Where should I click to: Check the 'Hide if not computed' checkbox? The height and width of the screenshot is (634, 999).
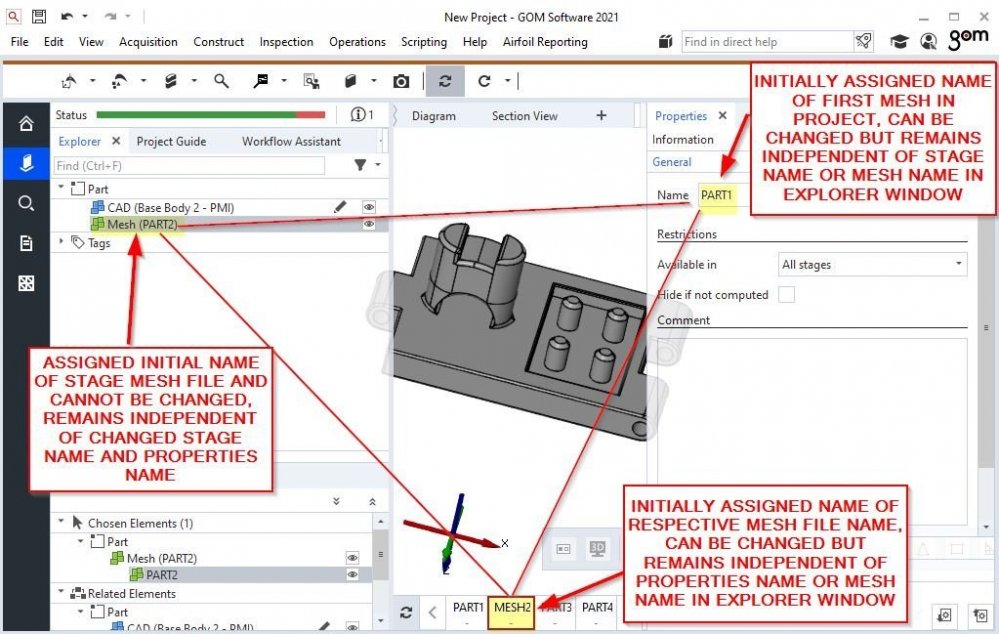pyautogui.click(x=786, y=295)
